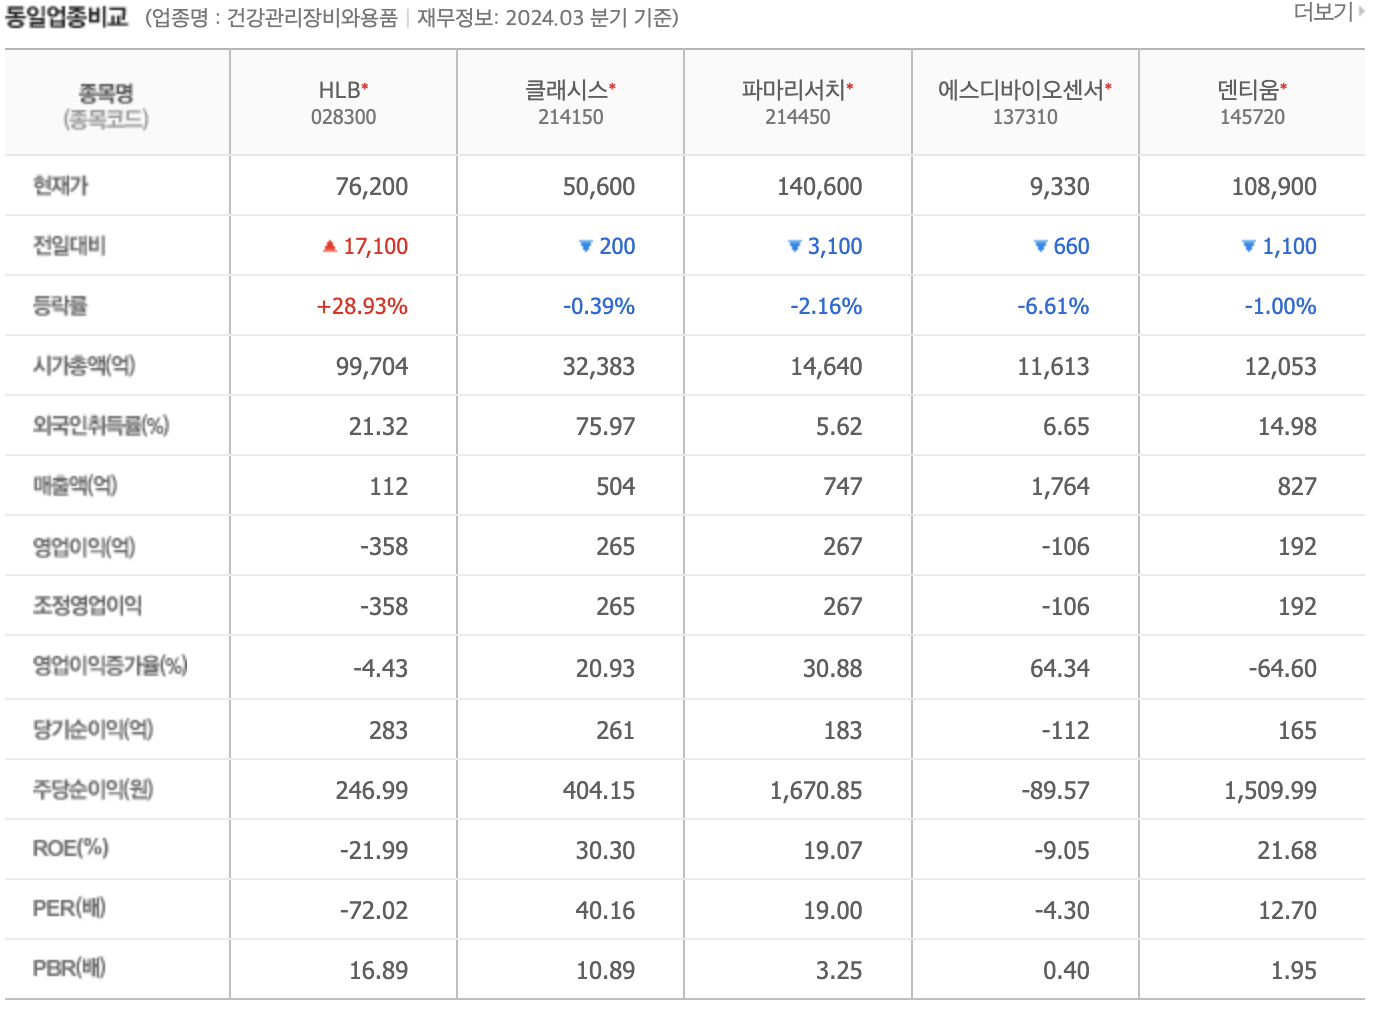Click the 영업이익증가율(%) row label

click(110, 666)
